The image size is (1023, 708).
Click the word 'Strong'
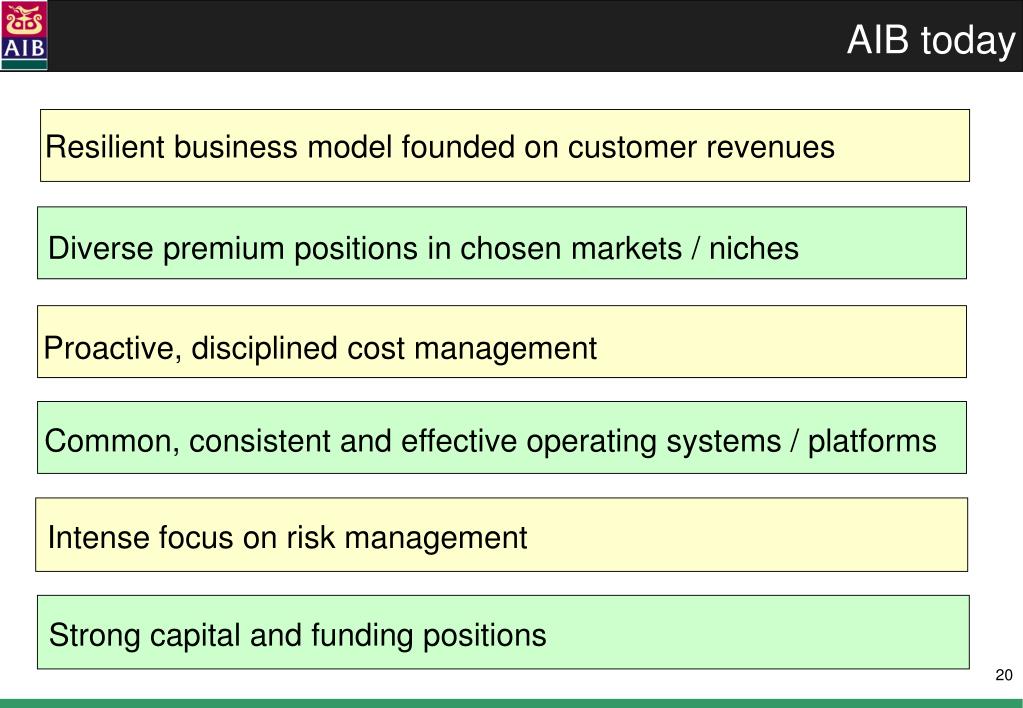point(94,636)
